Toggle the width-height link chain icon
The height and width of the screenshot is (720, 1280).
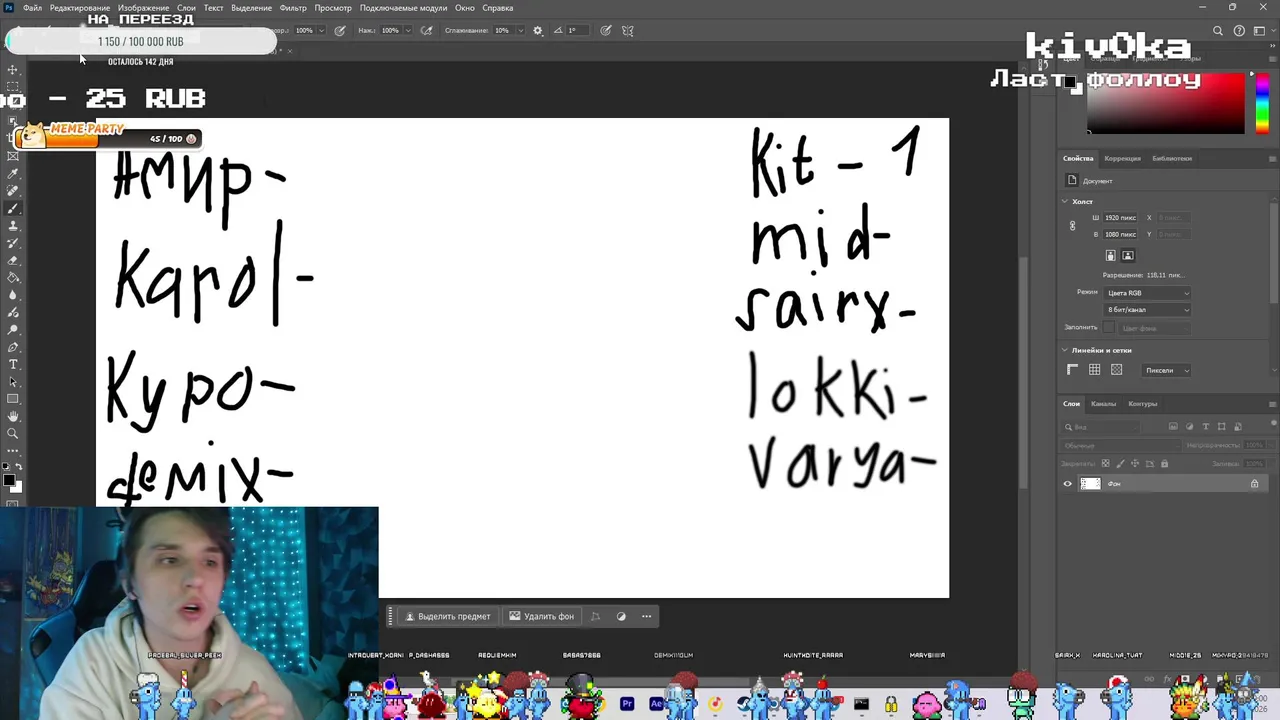point(1072,226)
